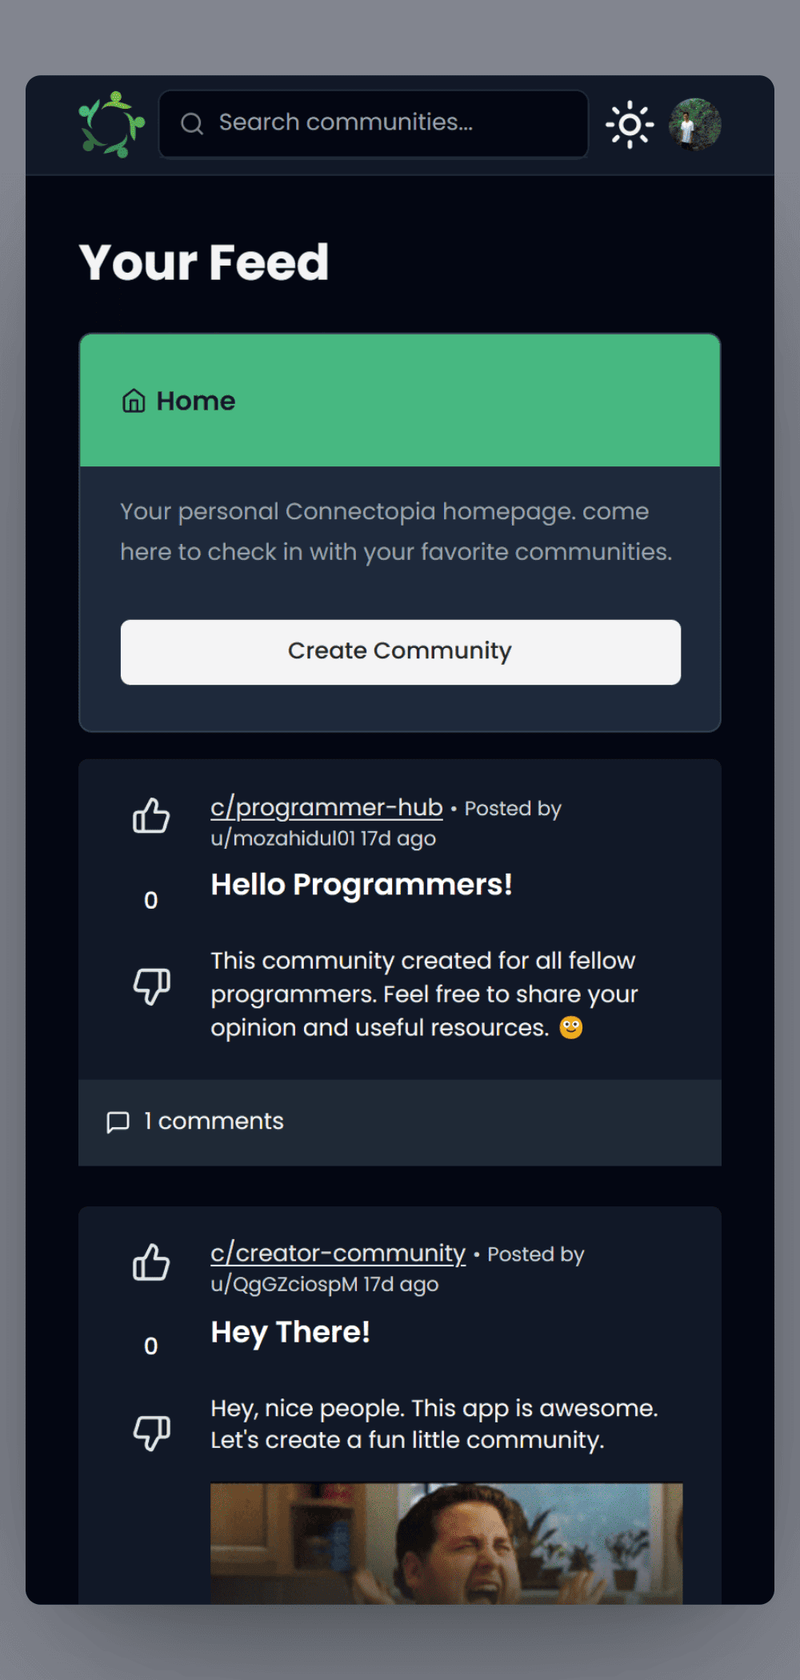The width and height of the screenshot is (800, 1680).
Task: Toggle light mode with sun icon
Action: coord(629,125)
